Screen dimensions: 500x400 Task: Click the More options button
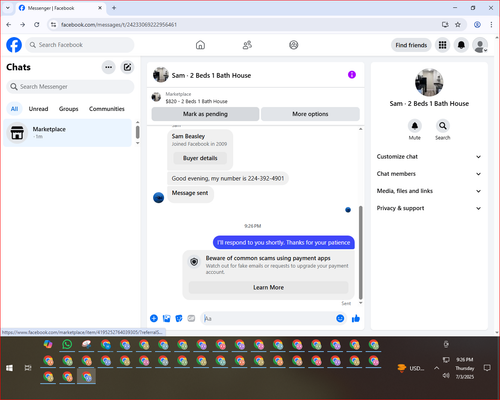[310, 114]
